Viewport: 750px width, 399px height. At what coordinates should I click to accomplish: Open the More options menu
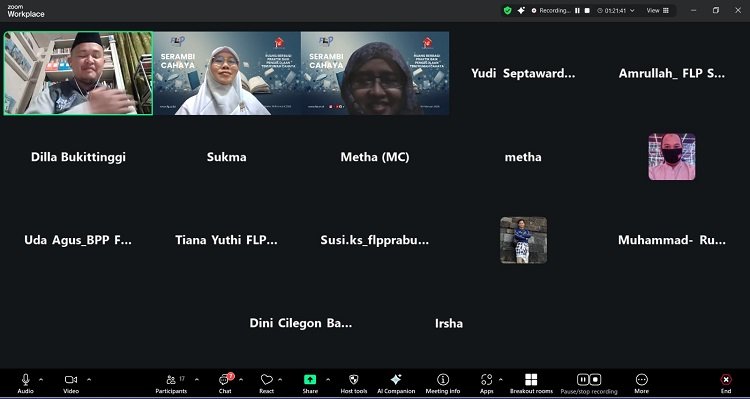pyautogui.click(x=641, y=383)
